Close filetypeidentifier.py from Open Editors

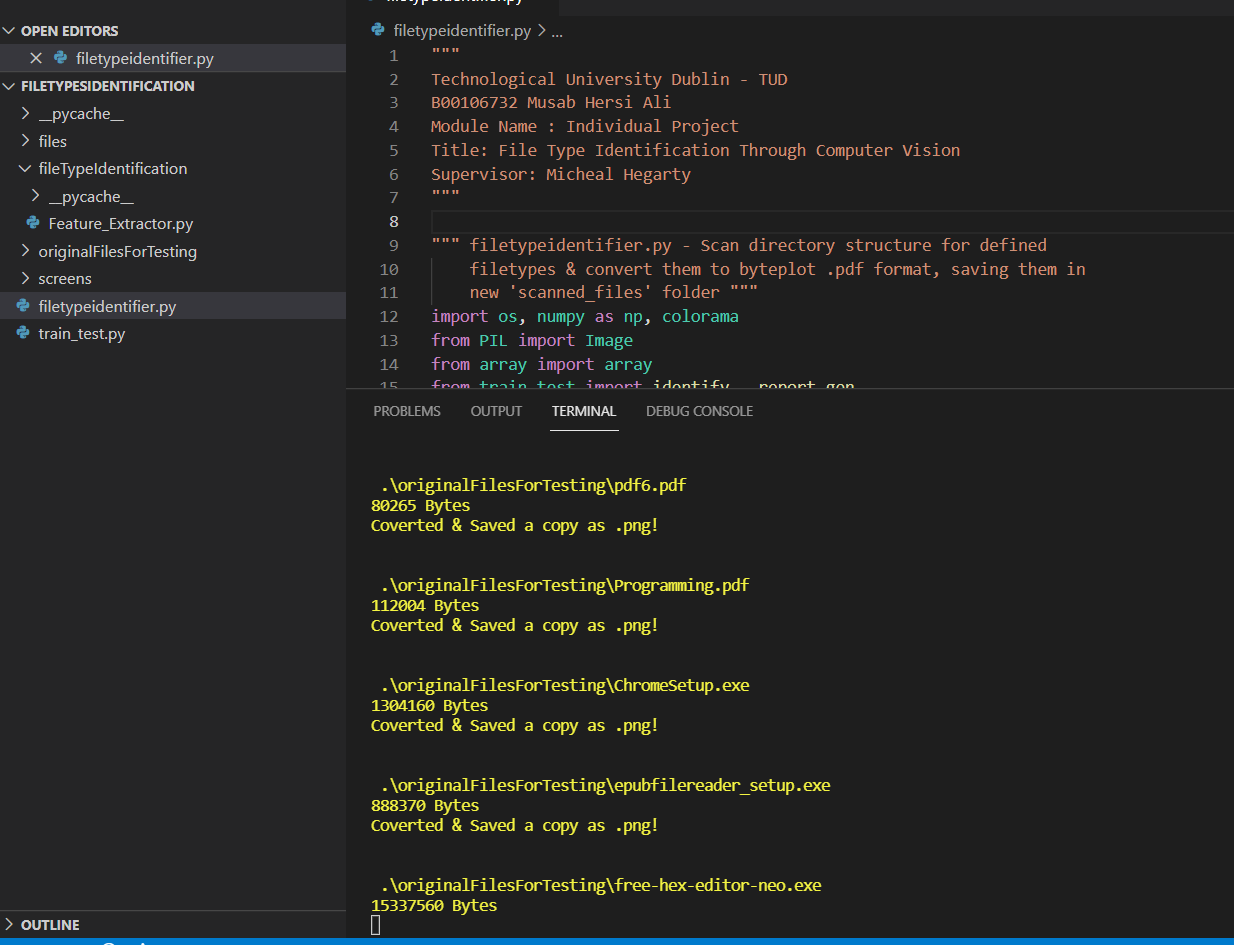tap(36, 58)
